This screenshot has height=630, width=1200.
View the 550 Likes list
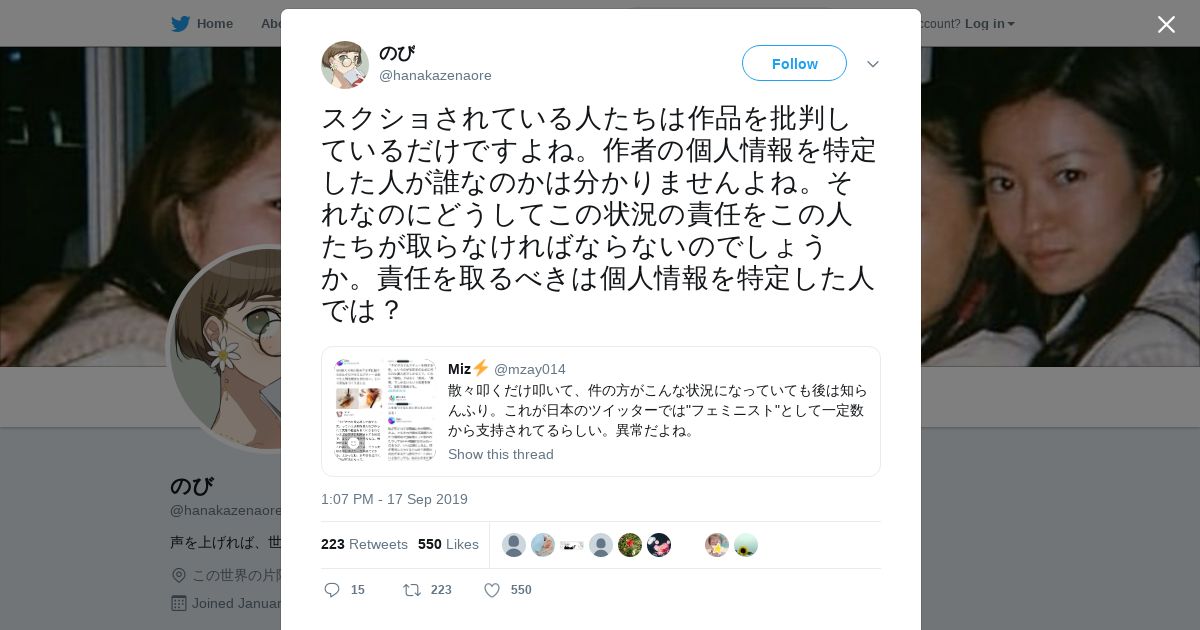(x=448, y=544)
